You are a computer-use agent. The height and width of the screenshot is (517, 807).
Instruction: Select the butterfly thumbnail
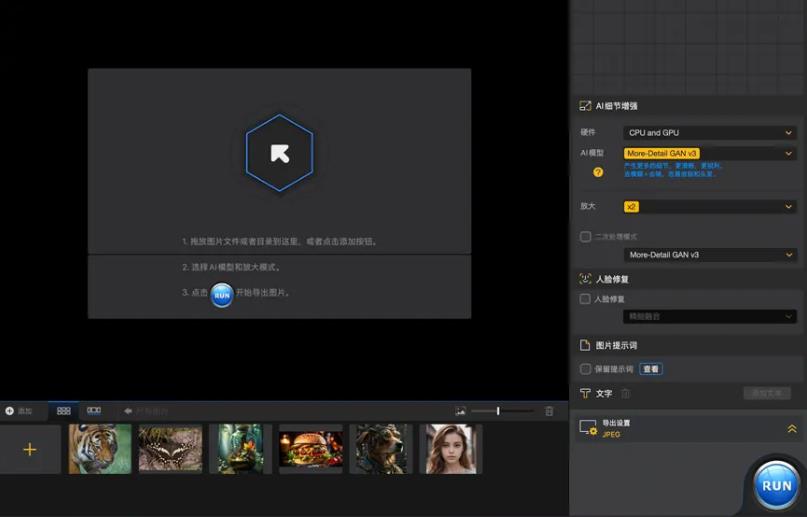point(170,449)
